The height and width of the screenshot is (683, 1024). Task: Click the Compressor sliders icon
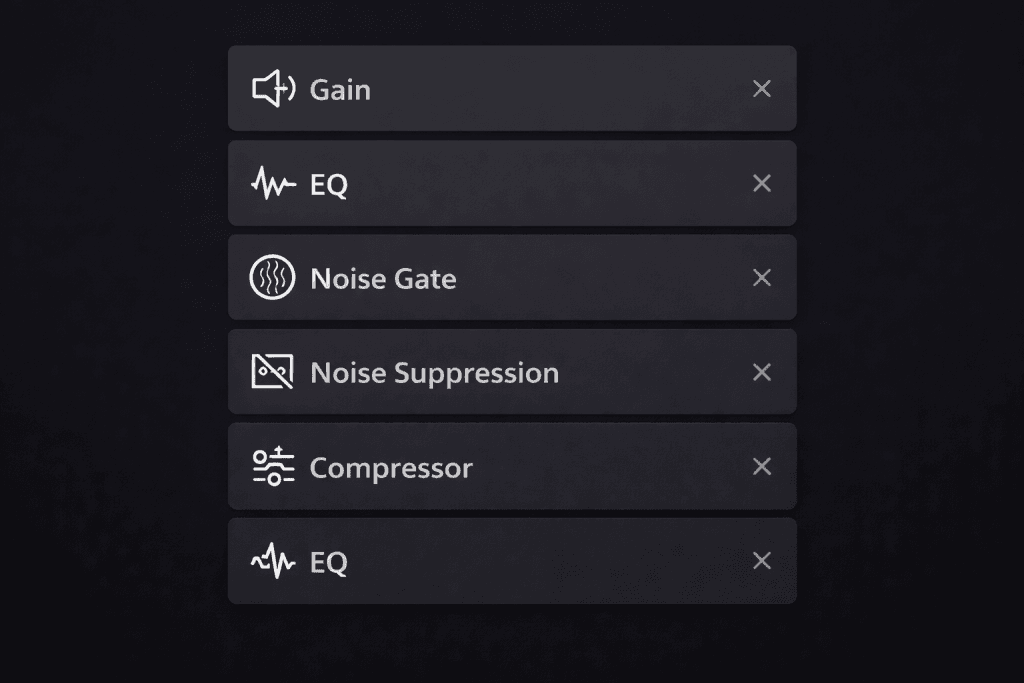pos(273,467)
